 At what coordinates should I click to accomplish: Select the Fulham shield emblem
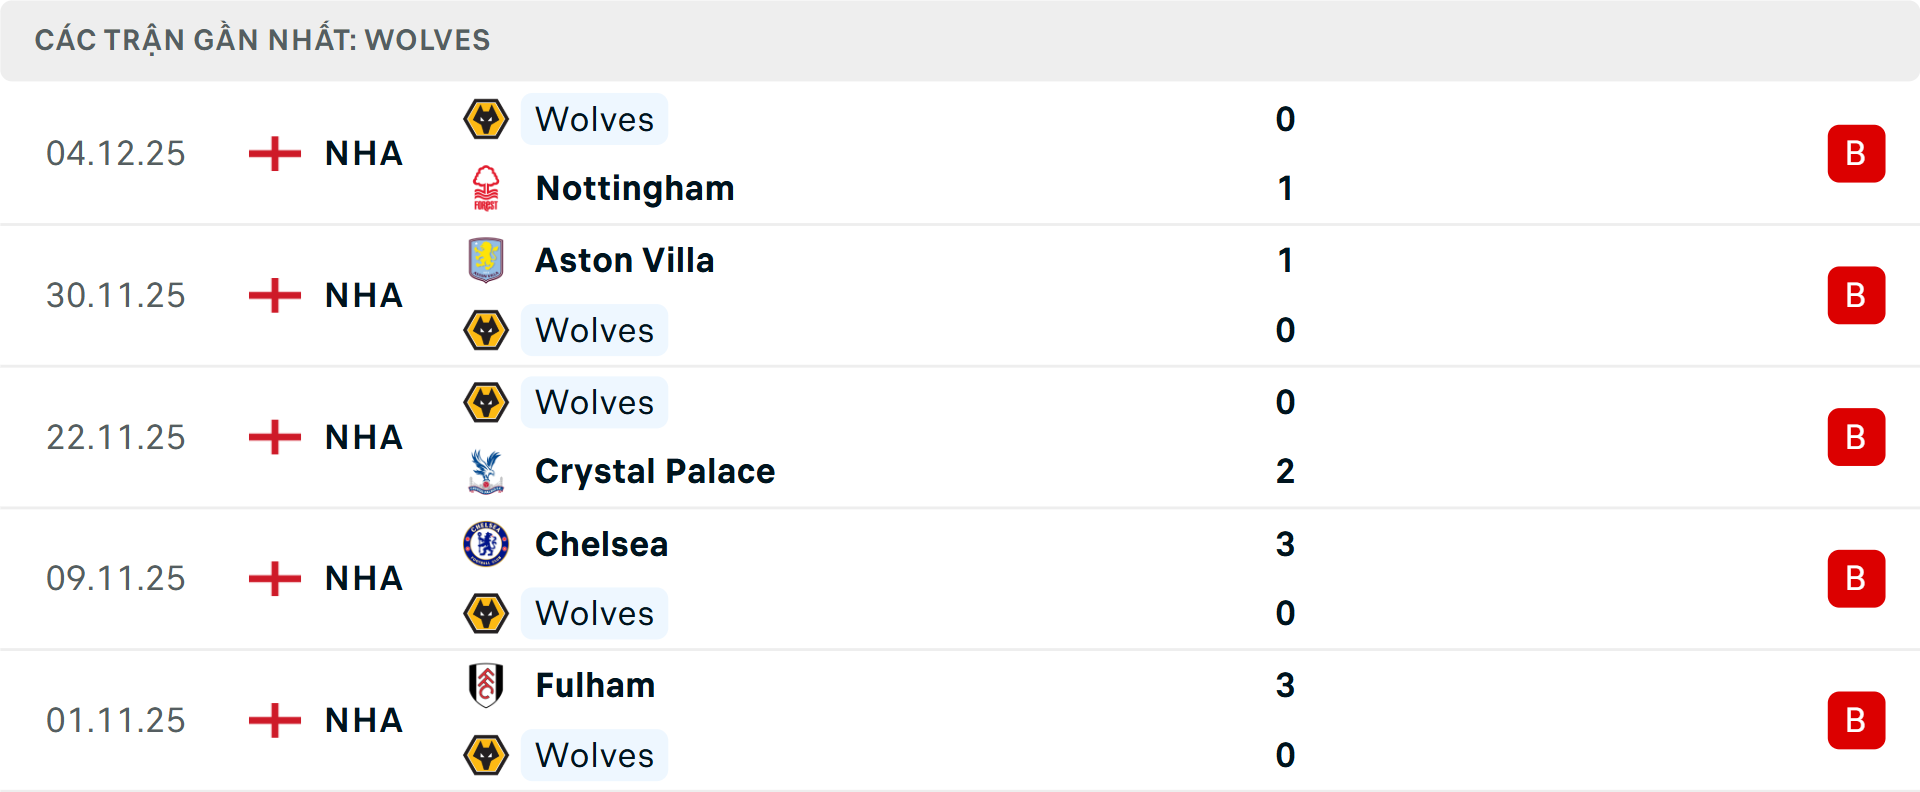487,686
